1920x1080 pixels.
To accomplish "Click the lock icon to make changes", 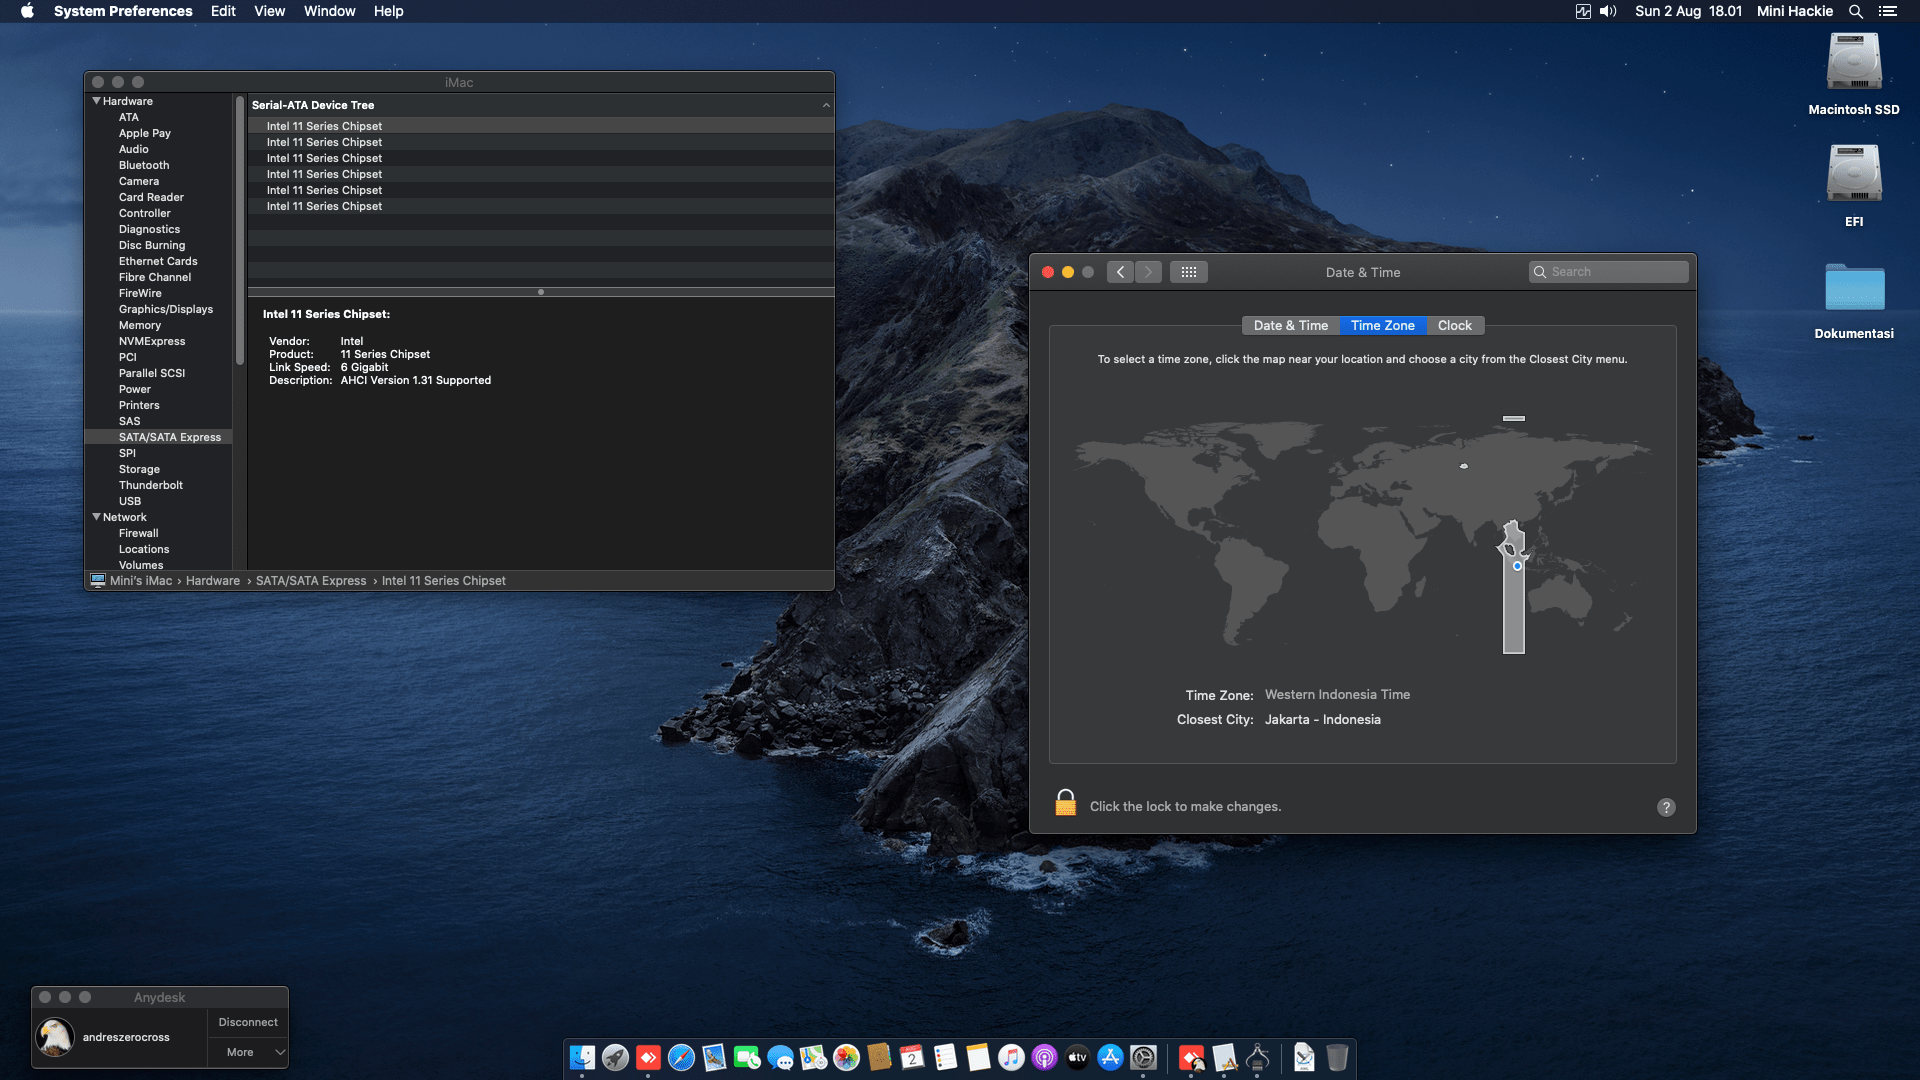I will tap(1065, 803).
